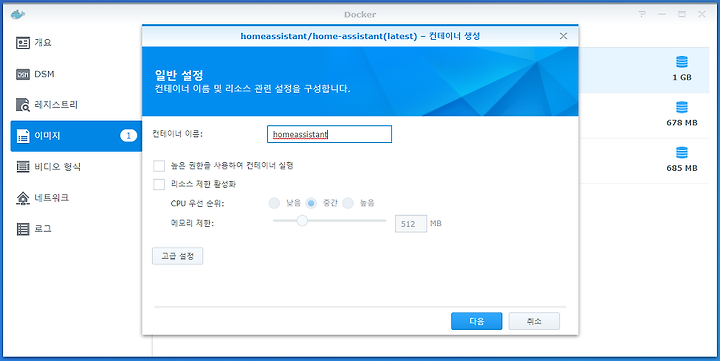Click database icon above 678 MB

coord(682,107)
